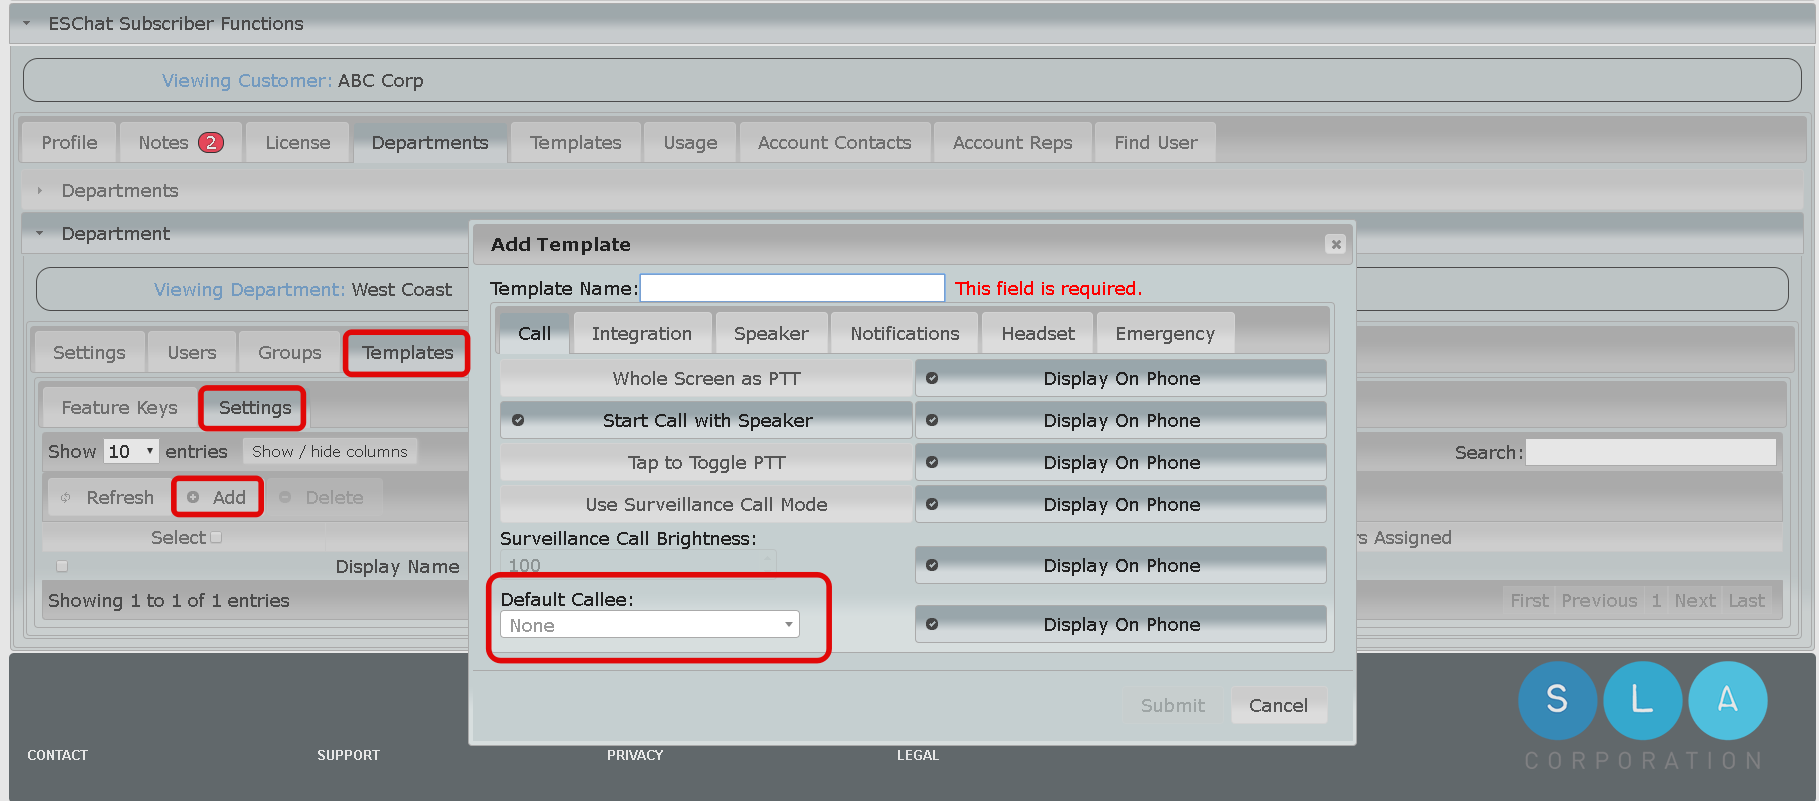Click the L circle logo

[x=1641, y=699]
